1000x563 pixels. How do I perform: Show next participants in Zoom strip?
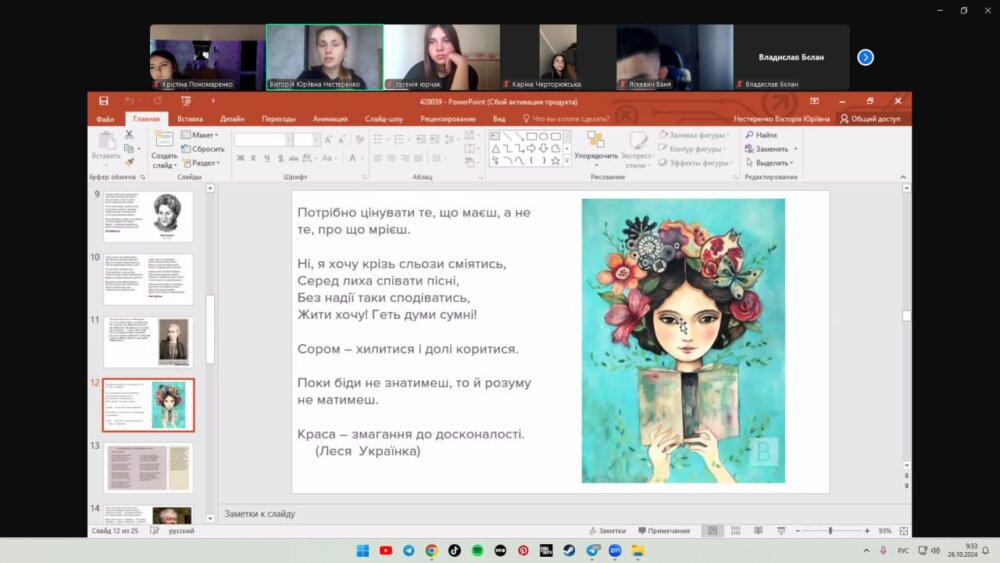coord(865,57)
